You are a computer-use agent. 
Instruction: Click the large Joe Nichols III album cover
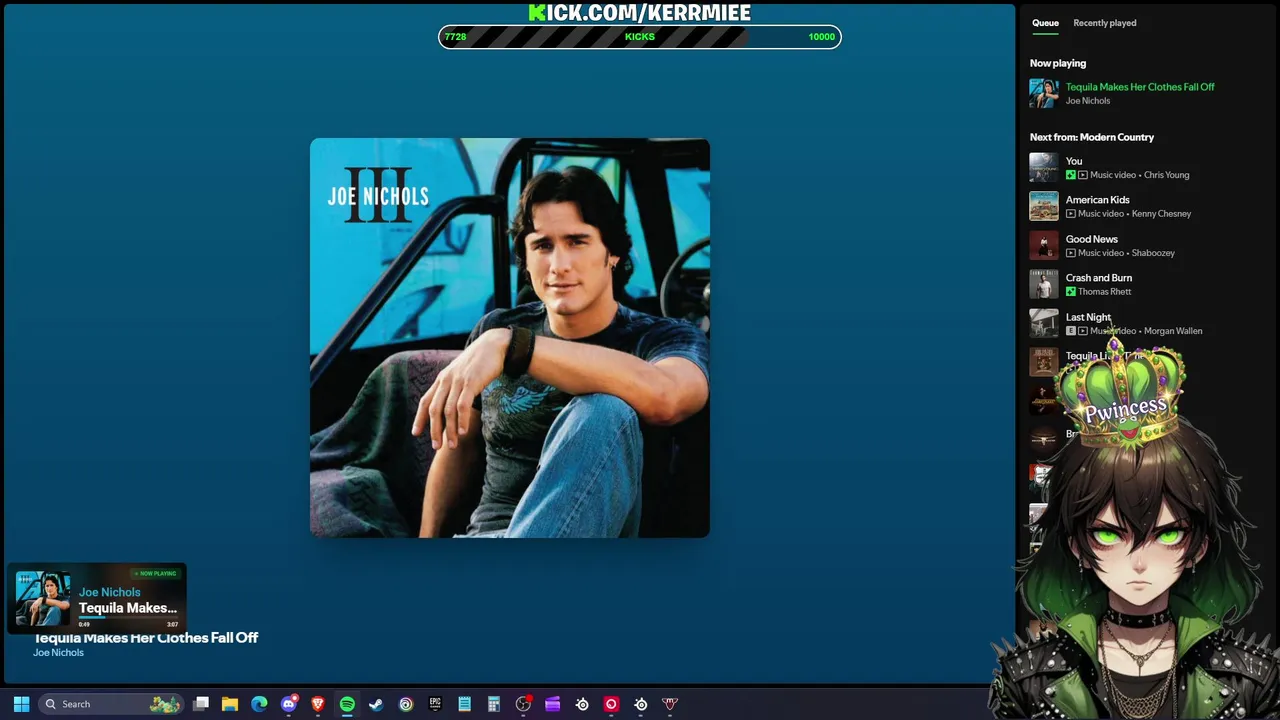510,338
